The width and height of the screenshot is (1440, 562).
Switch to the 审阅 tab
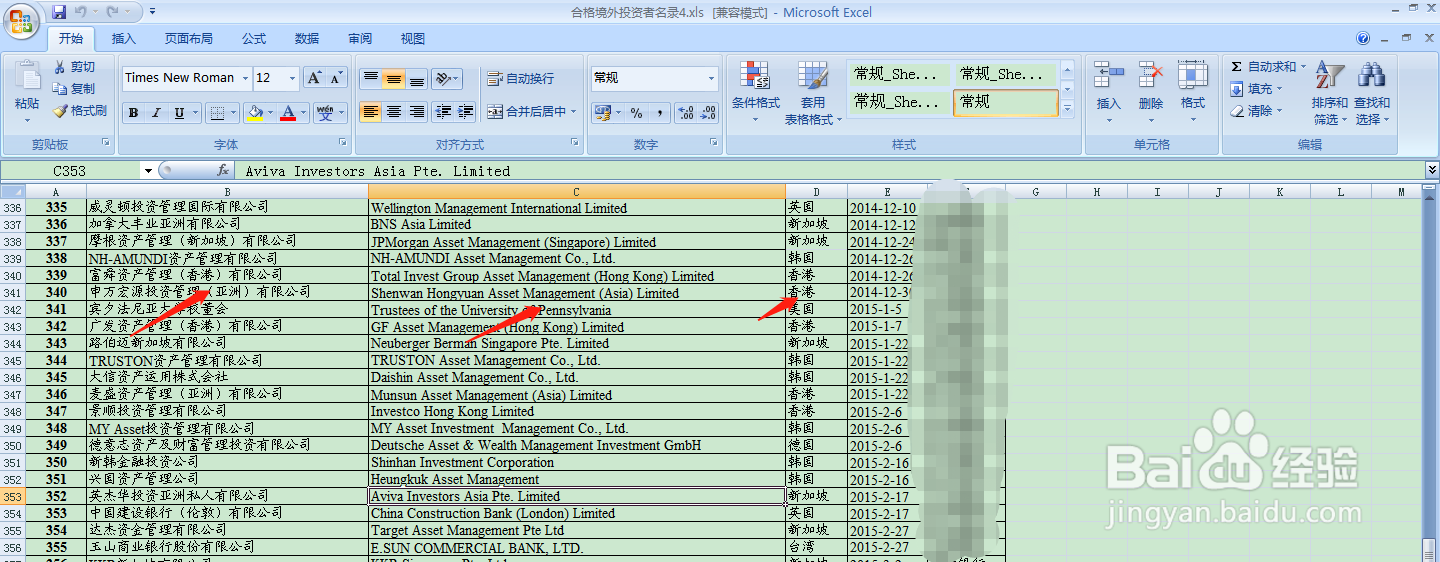tap(360, 39)
